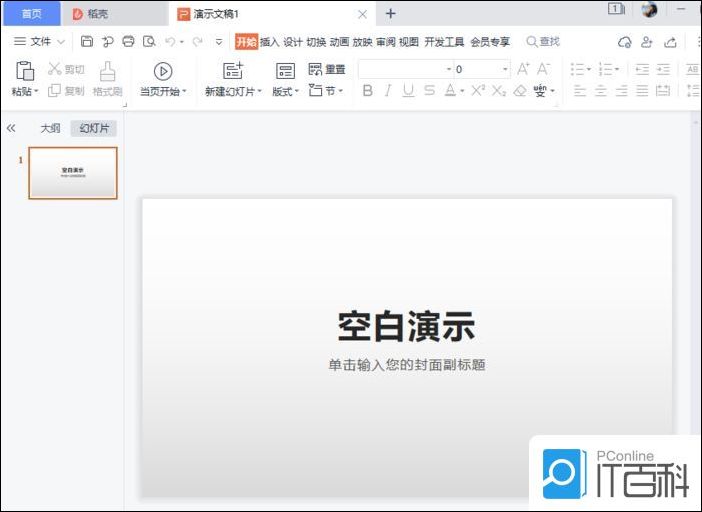Align text left
Viewport: 702px width, 512px height.
[580, 91]
